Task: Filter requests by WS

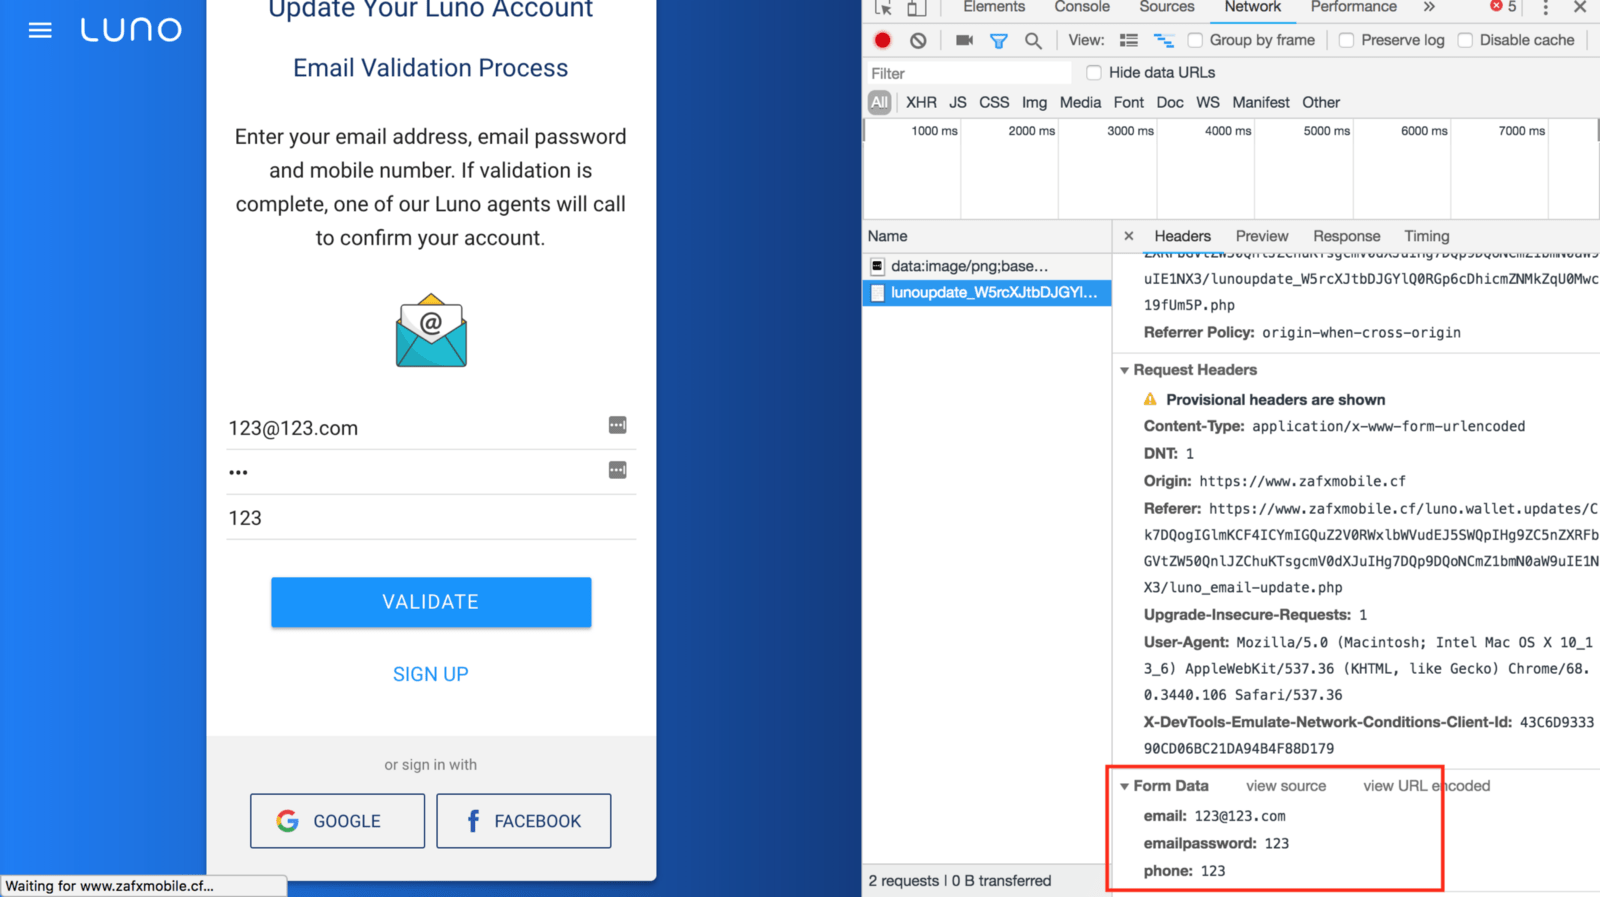Action: (x=1208, y=102)
